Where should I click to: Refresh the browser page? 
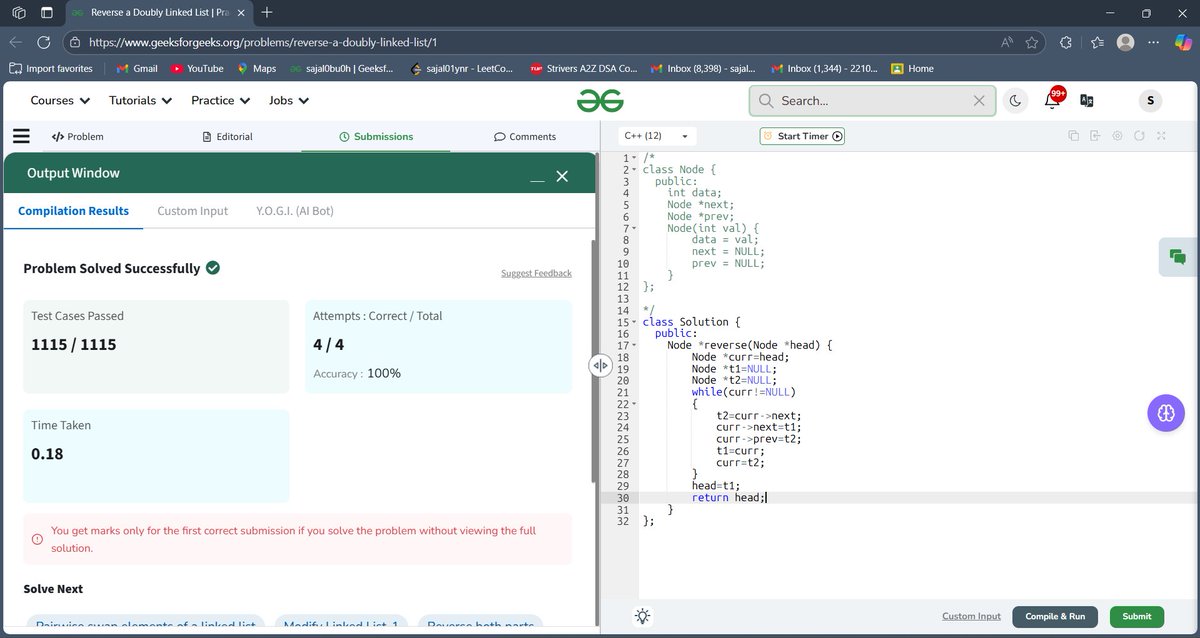[x=43, y=42]
